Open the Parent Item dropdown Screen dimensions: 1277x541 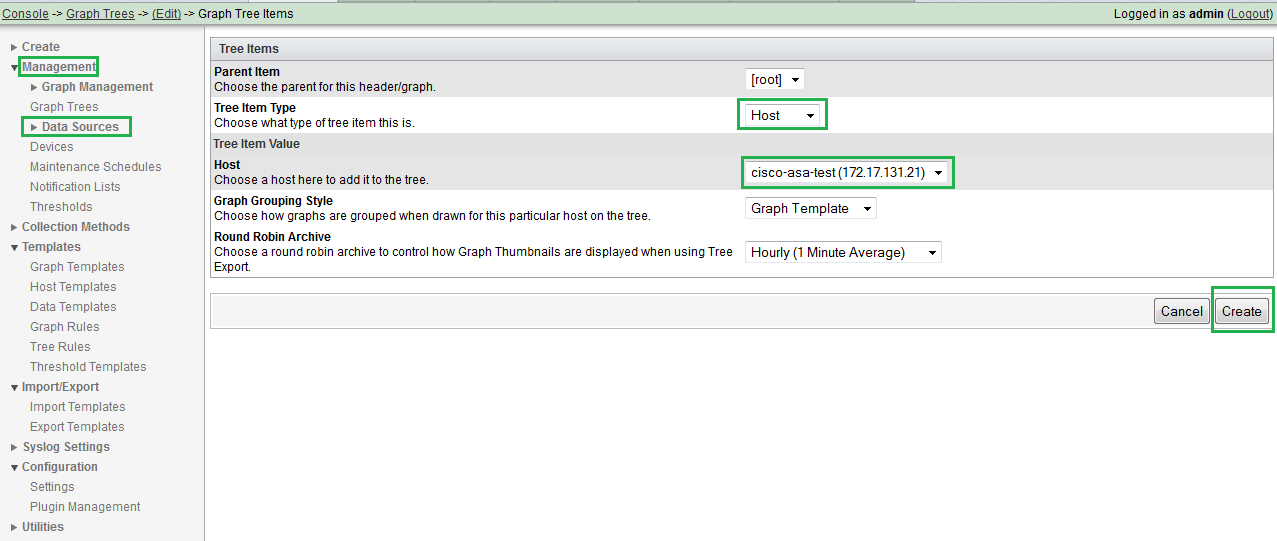775,79
